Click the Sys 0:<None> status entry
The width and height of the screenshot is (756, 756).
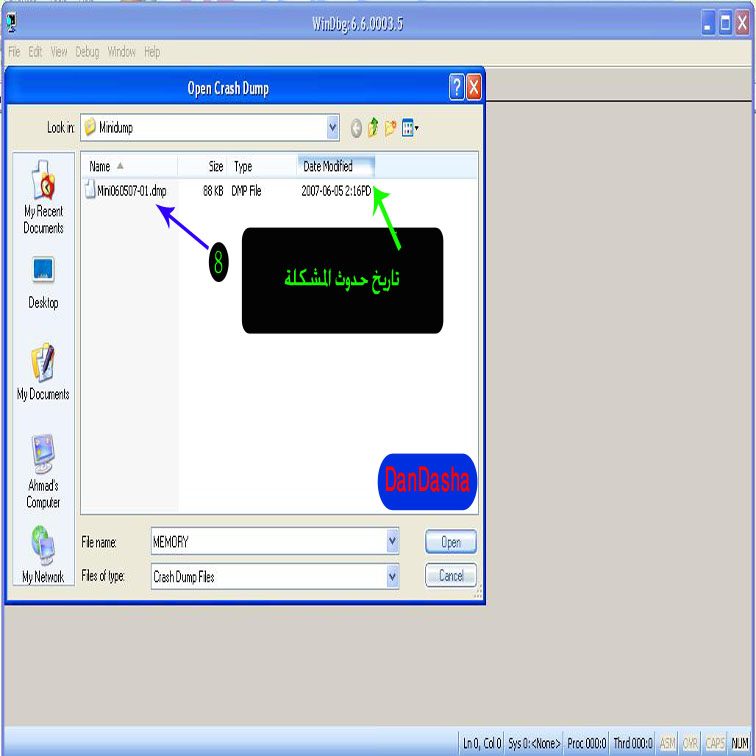(534, 743)
